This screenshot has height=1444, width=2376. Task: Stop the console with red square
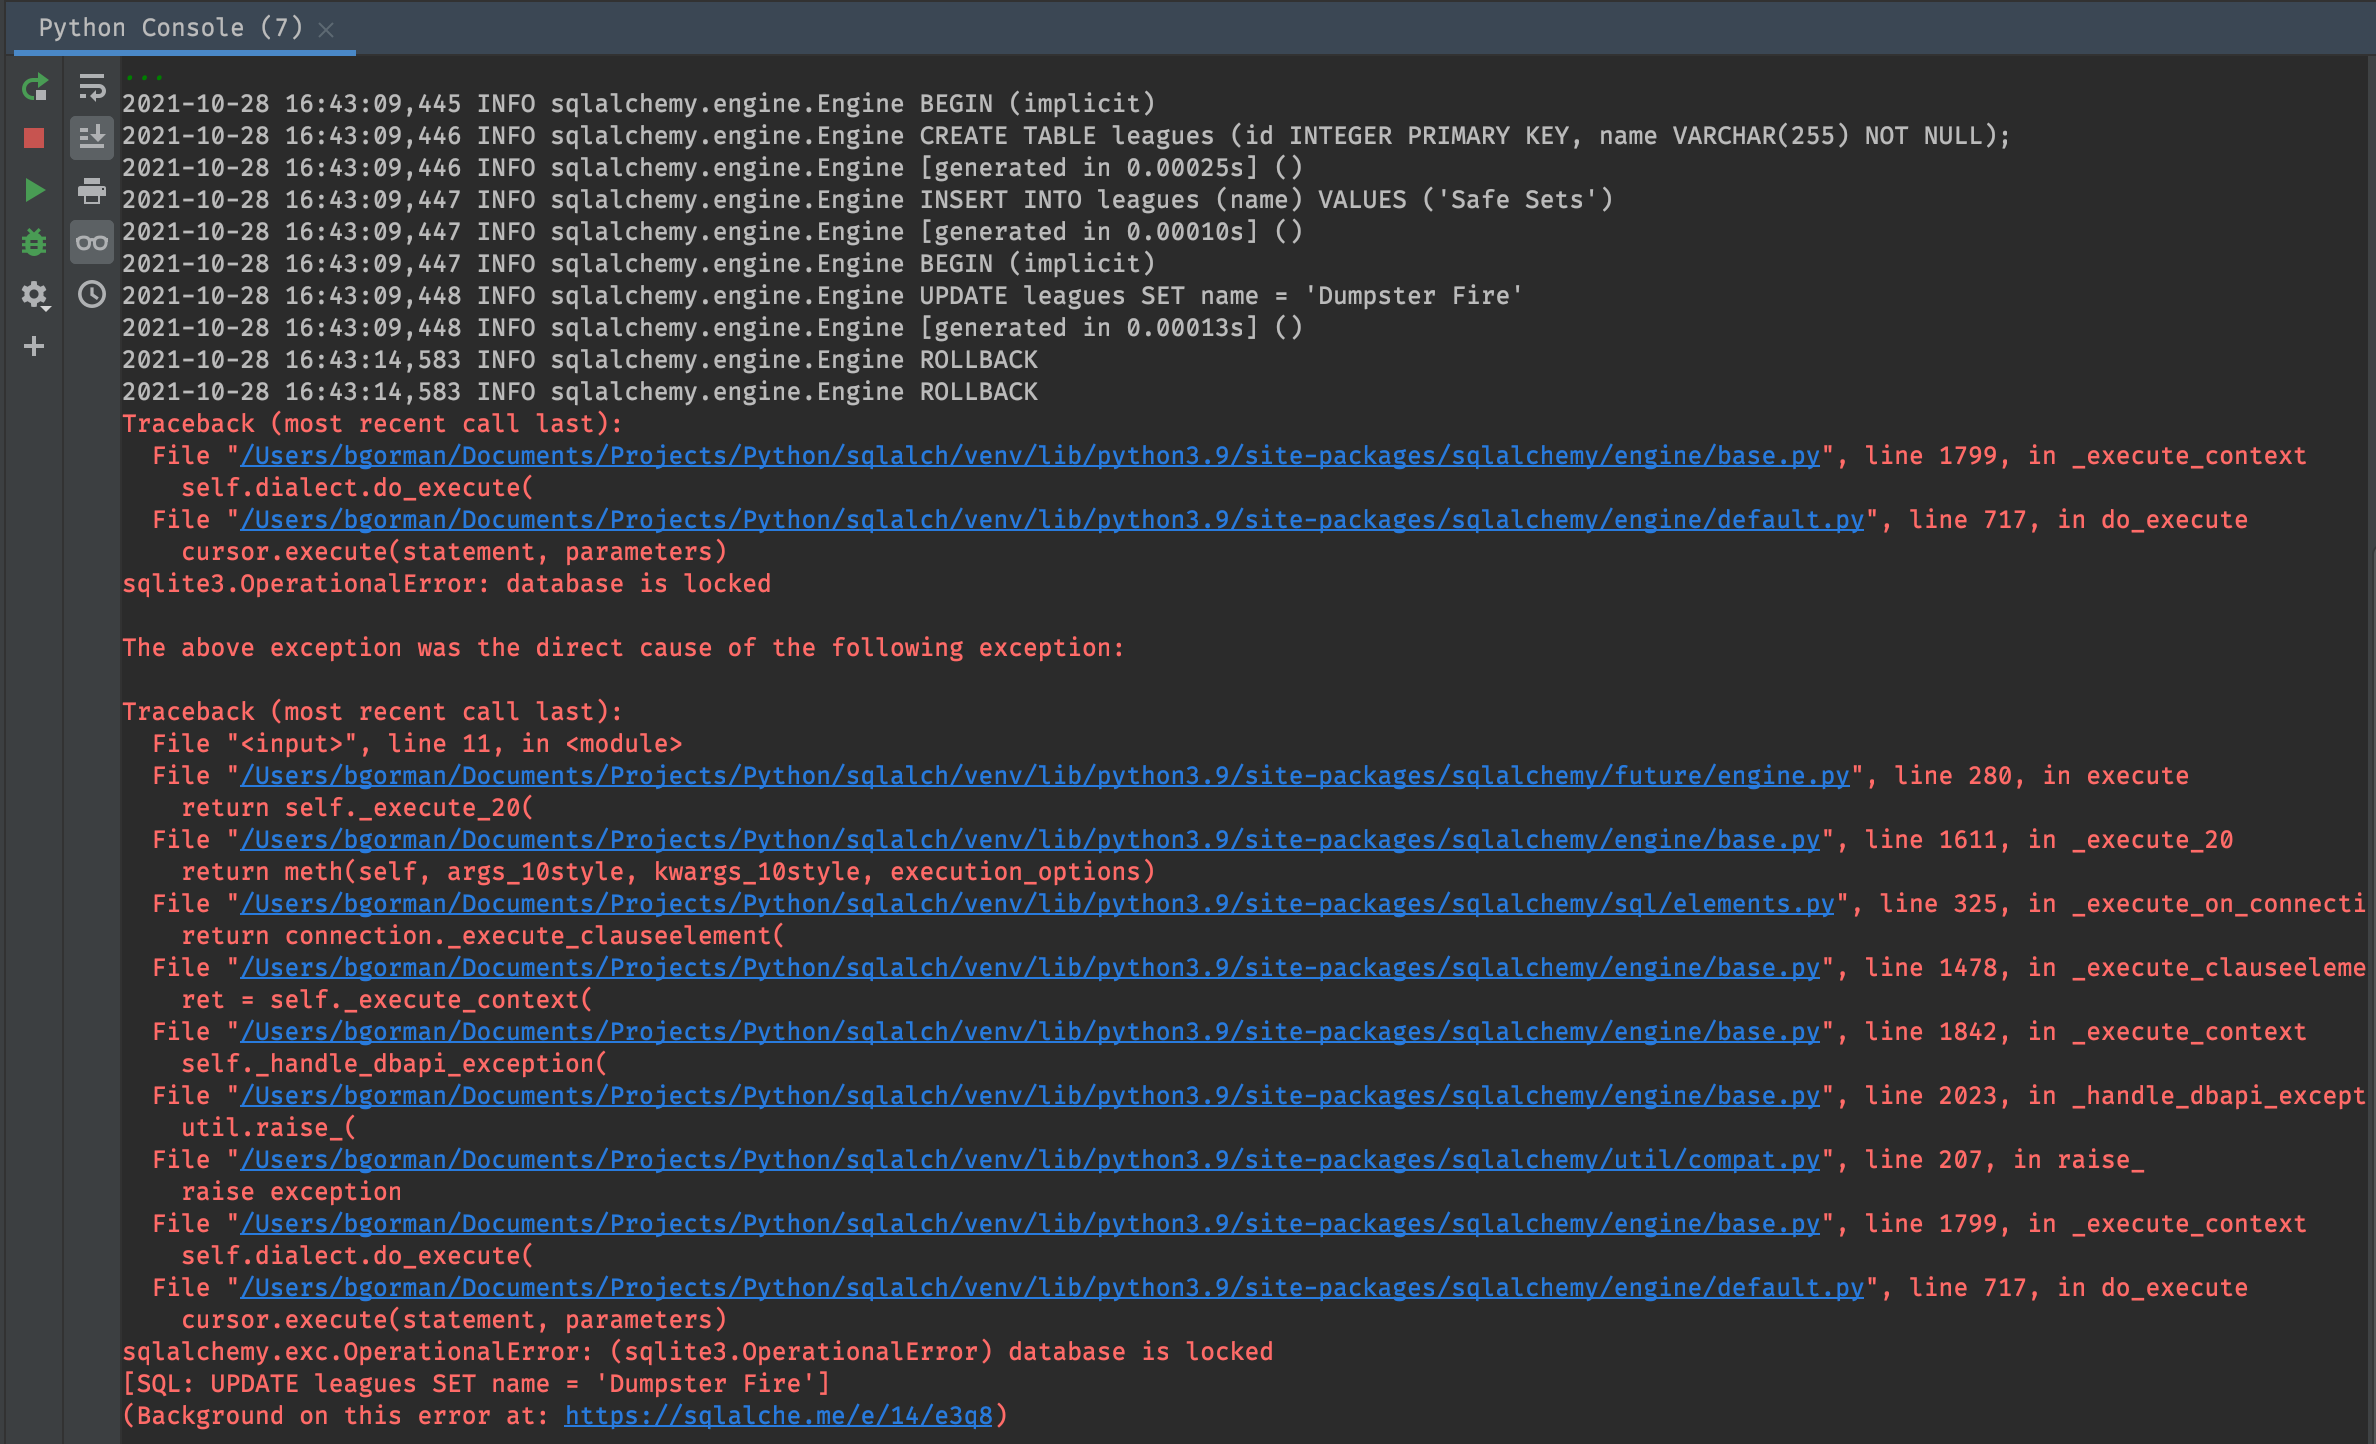coord(34,138)
